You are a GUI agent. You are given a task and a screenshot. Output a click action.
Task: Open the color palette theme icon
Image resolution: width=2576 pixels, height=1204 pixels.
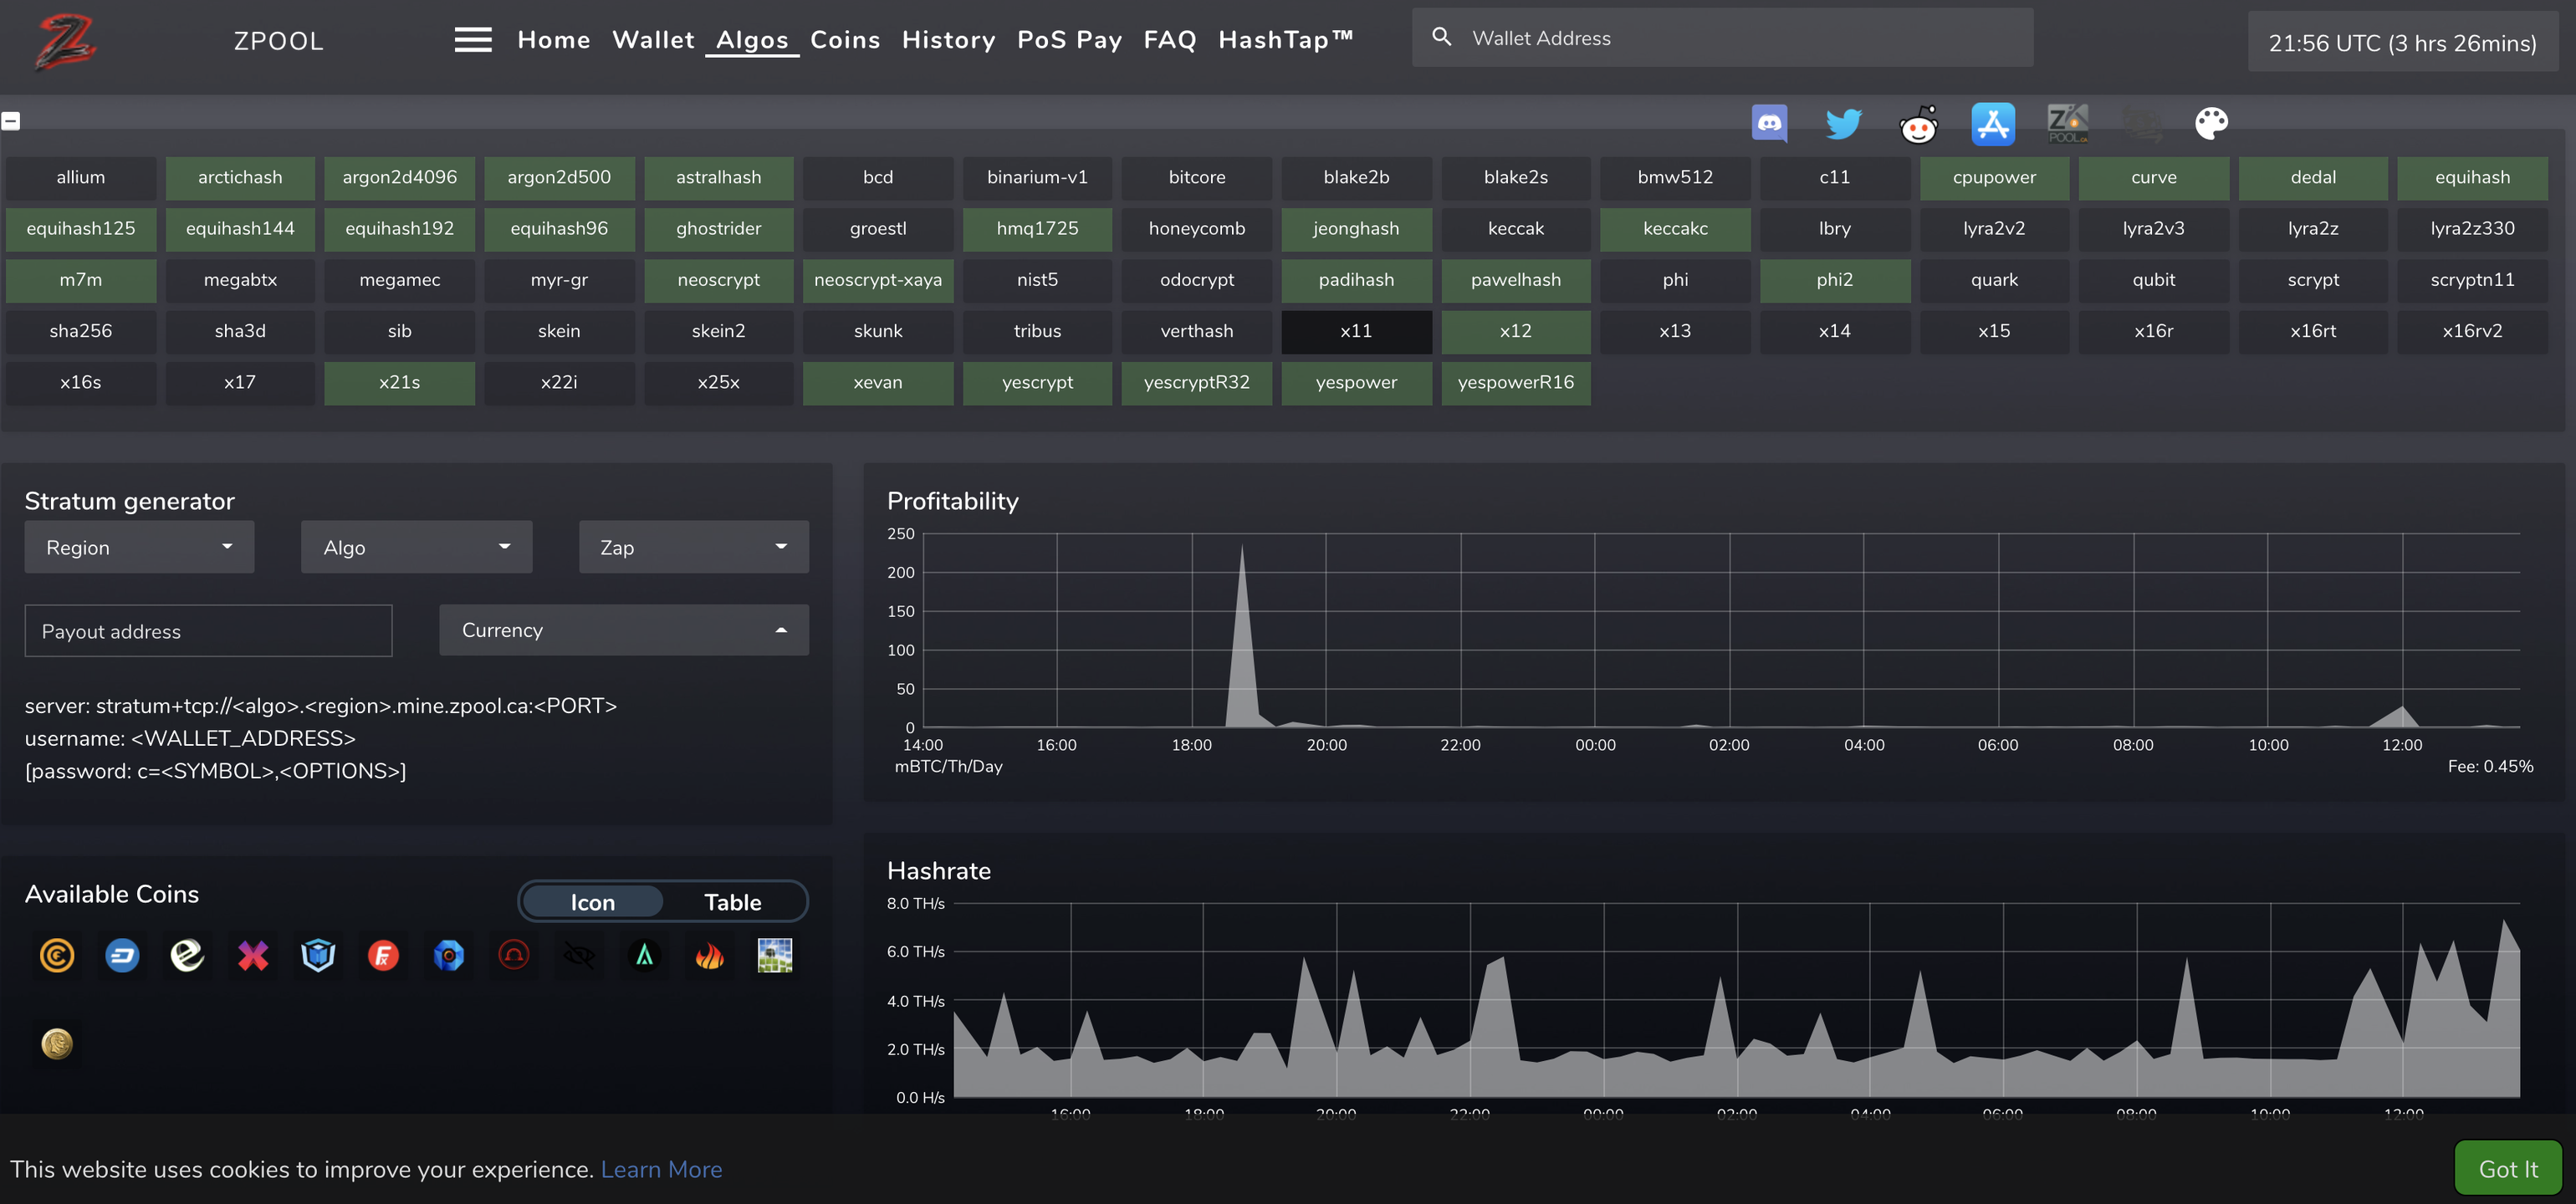coord(2211,124)
